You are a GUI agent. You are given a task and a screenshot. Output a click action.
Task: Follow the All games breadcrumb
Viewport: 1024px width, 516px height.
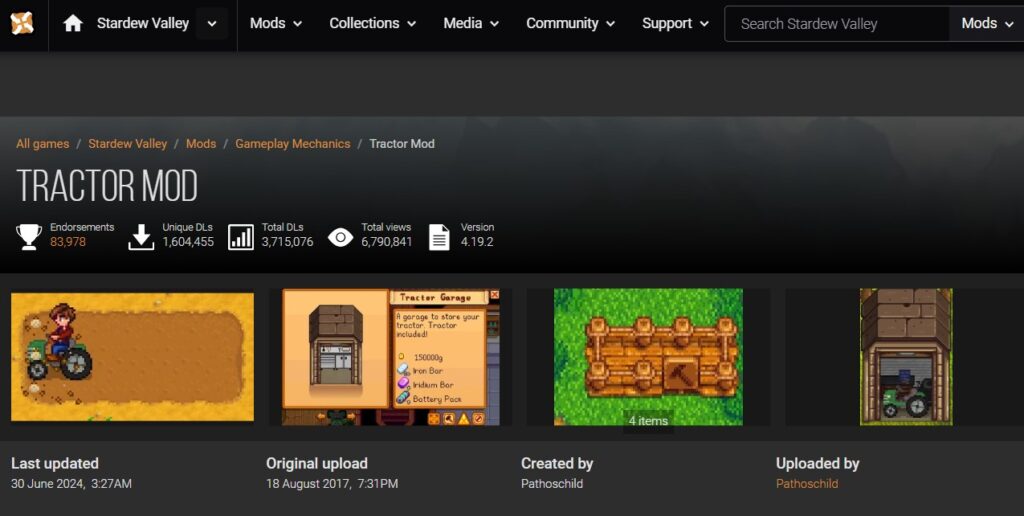point(42,144)
